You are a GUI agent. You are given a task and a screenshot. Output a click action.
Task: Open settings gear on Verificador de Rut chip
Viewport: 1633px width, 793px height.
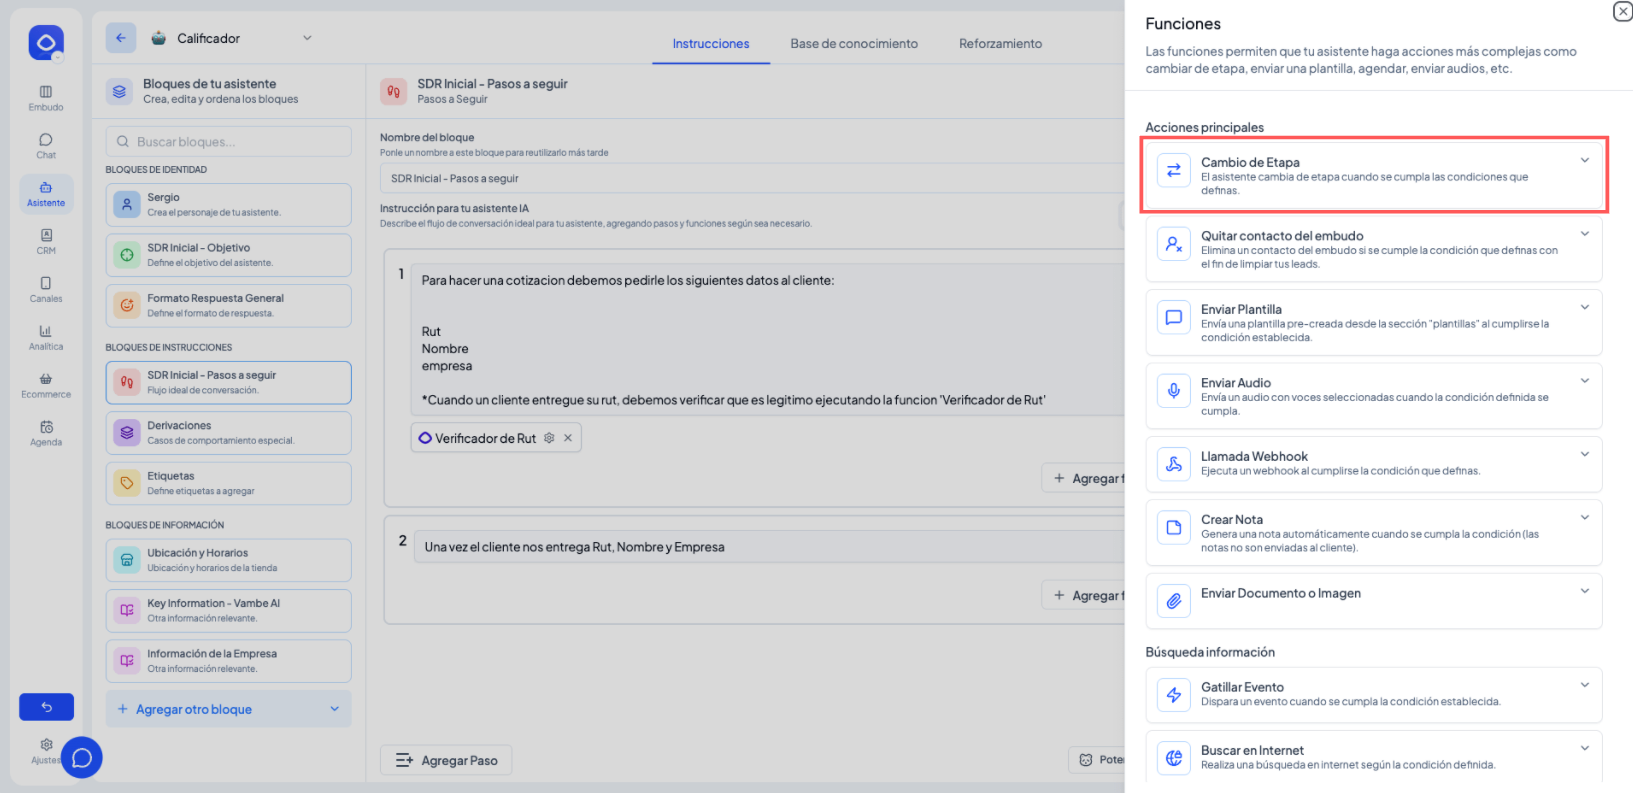pos(549,438)
